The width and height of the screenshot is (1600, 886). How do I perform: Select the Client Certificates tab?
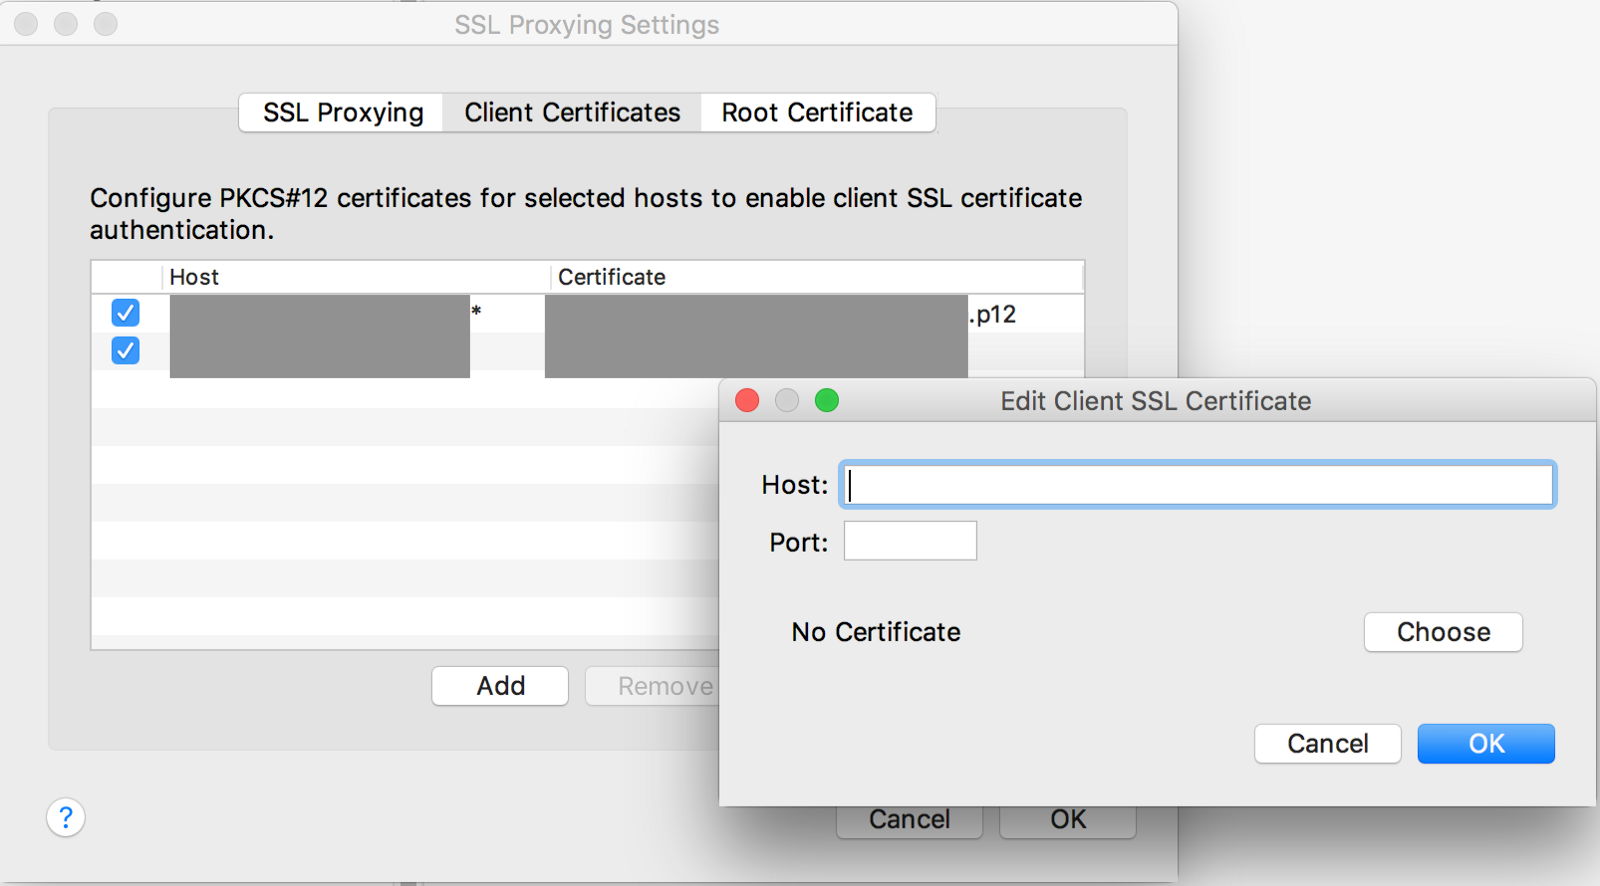pyautogui.click(x=572, y=112)
